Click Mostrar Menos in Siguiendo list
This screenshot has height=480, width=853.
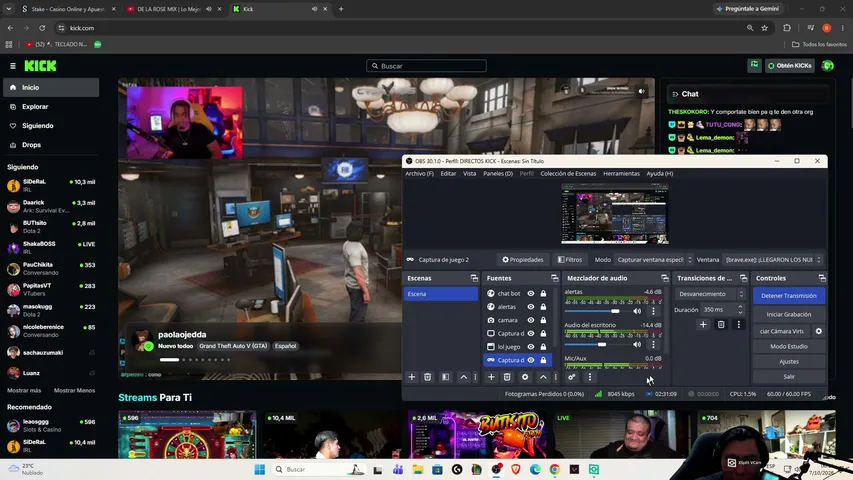tap(75, 390)
